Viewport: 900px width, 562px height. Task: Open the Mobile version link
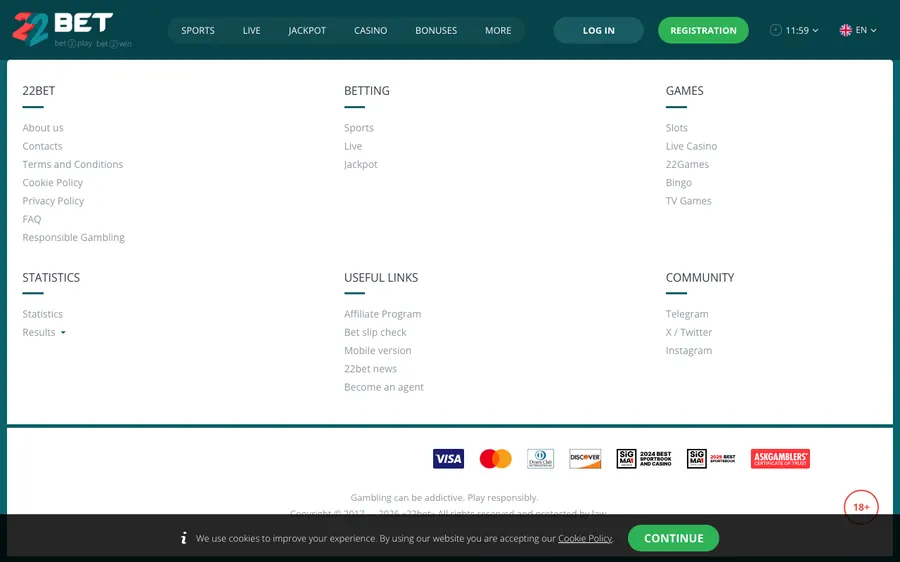378,351
